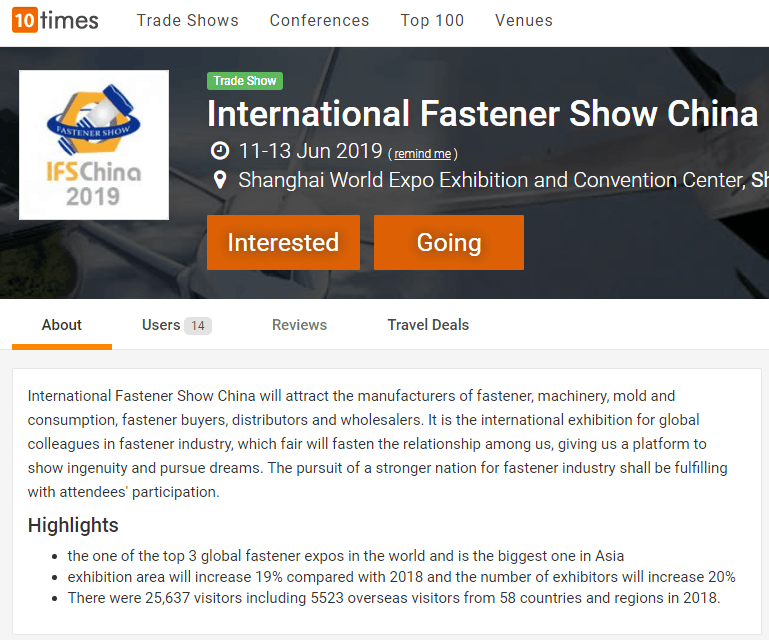Click the 10times logo

(x=55, y=20)
